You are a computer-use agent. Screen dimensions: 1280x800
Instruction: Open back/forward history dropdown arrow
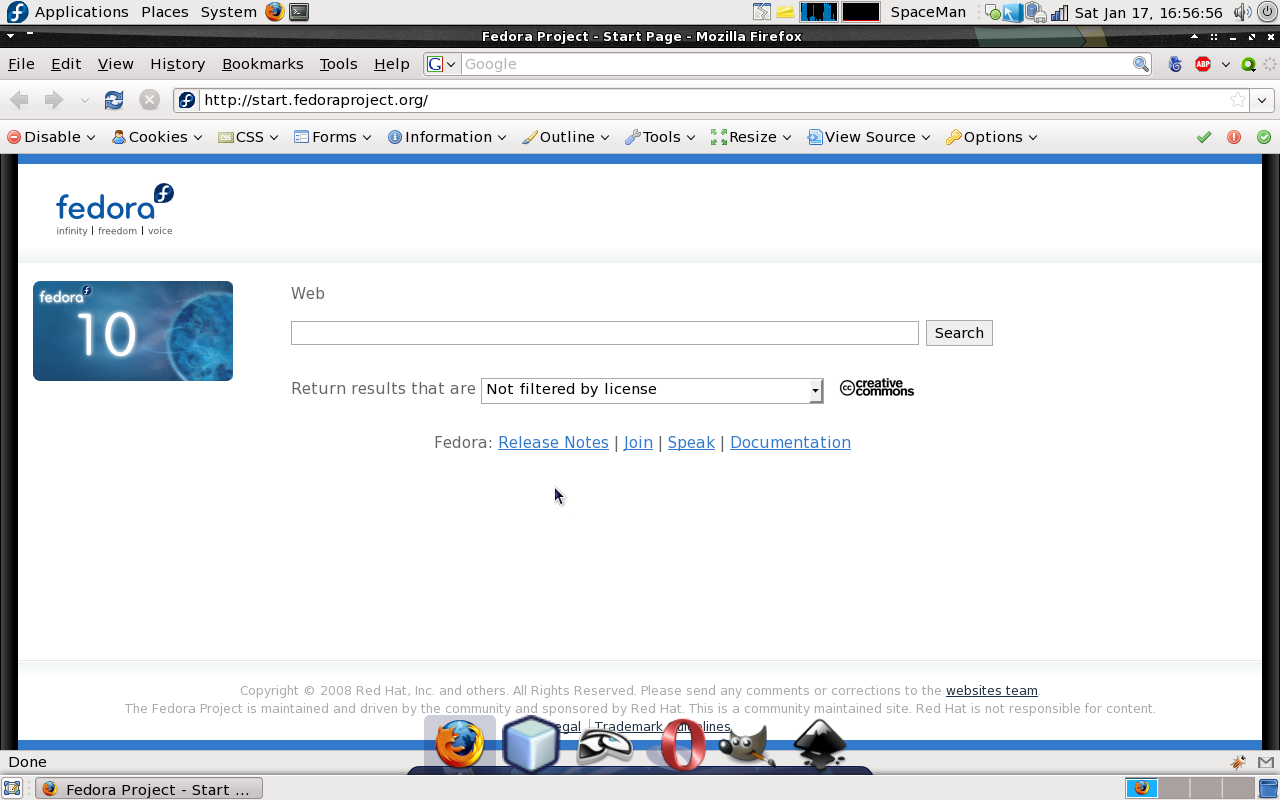[84, 100]
